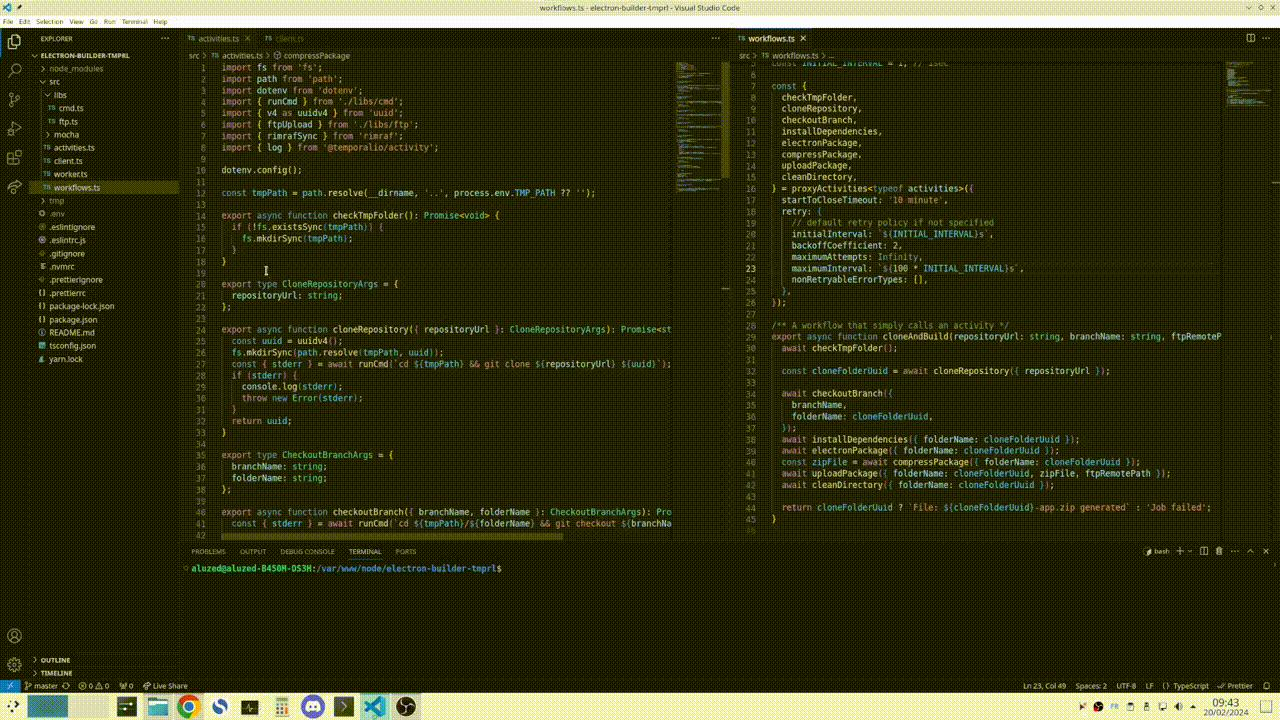
Task: Switch to the Output panel tab
Action: 253,551
